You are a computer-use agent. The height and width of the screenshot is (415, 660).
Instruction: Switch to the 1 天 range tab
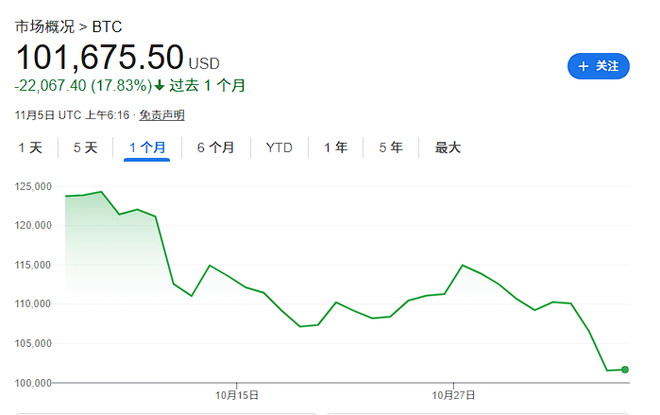pos(30,148)
